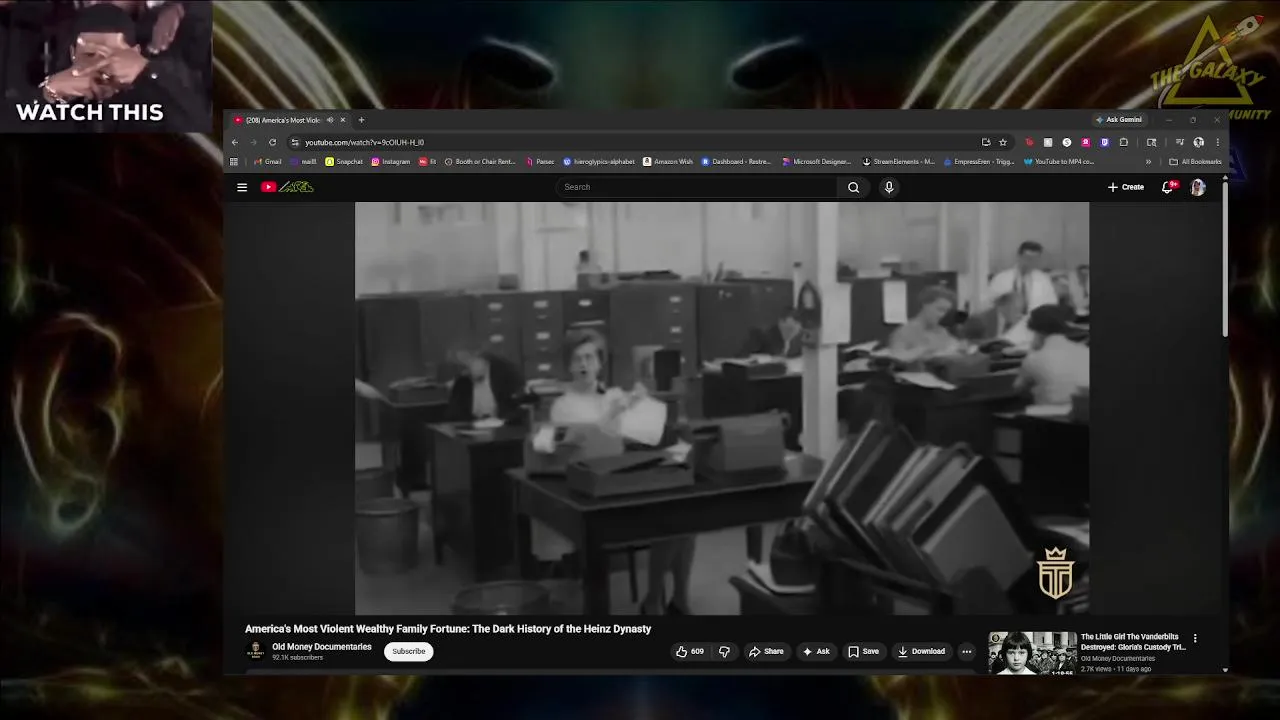Open the Amazon Wish bookmark
The image size is (1280, 720).
coord(668,161)
